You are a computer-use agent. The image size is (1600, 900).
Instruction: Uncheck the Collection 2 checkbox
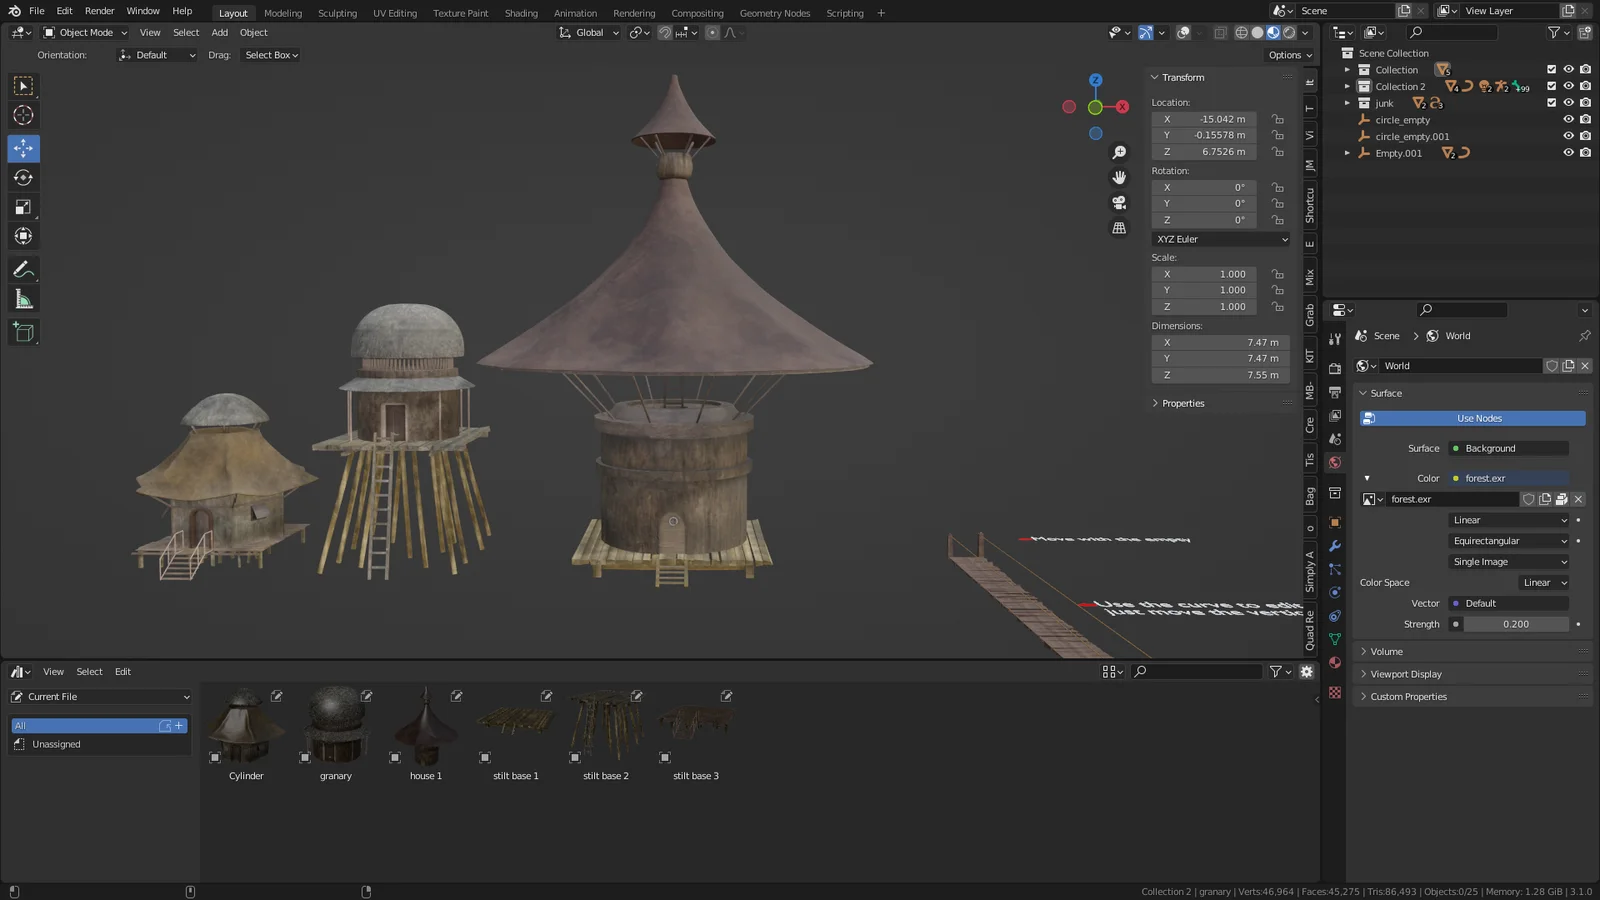click(1551, 86)
